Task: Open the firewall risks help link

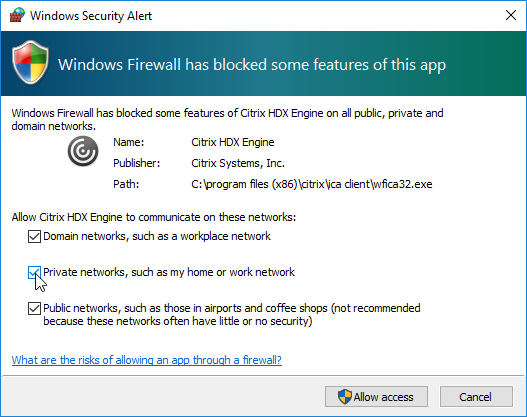Action: point(147,360)
